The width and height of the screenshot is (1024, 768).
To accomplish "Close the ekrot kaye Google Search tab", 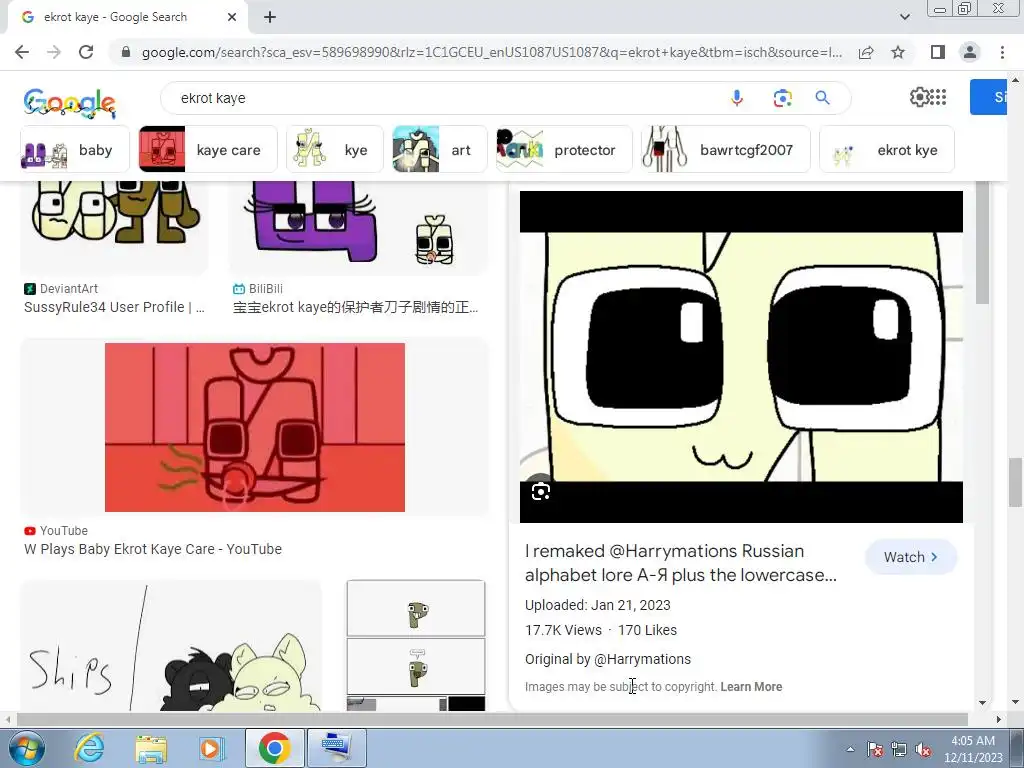I will point(232,17).
